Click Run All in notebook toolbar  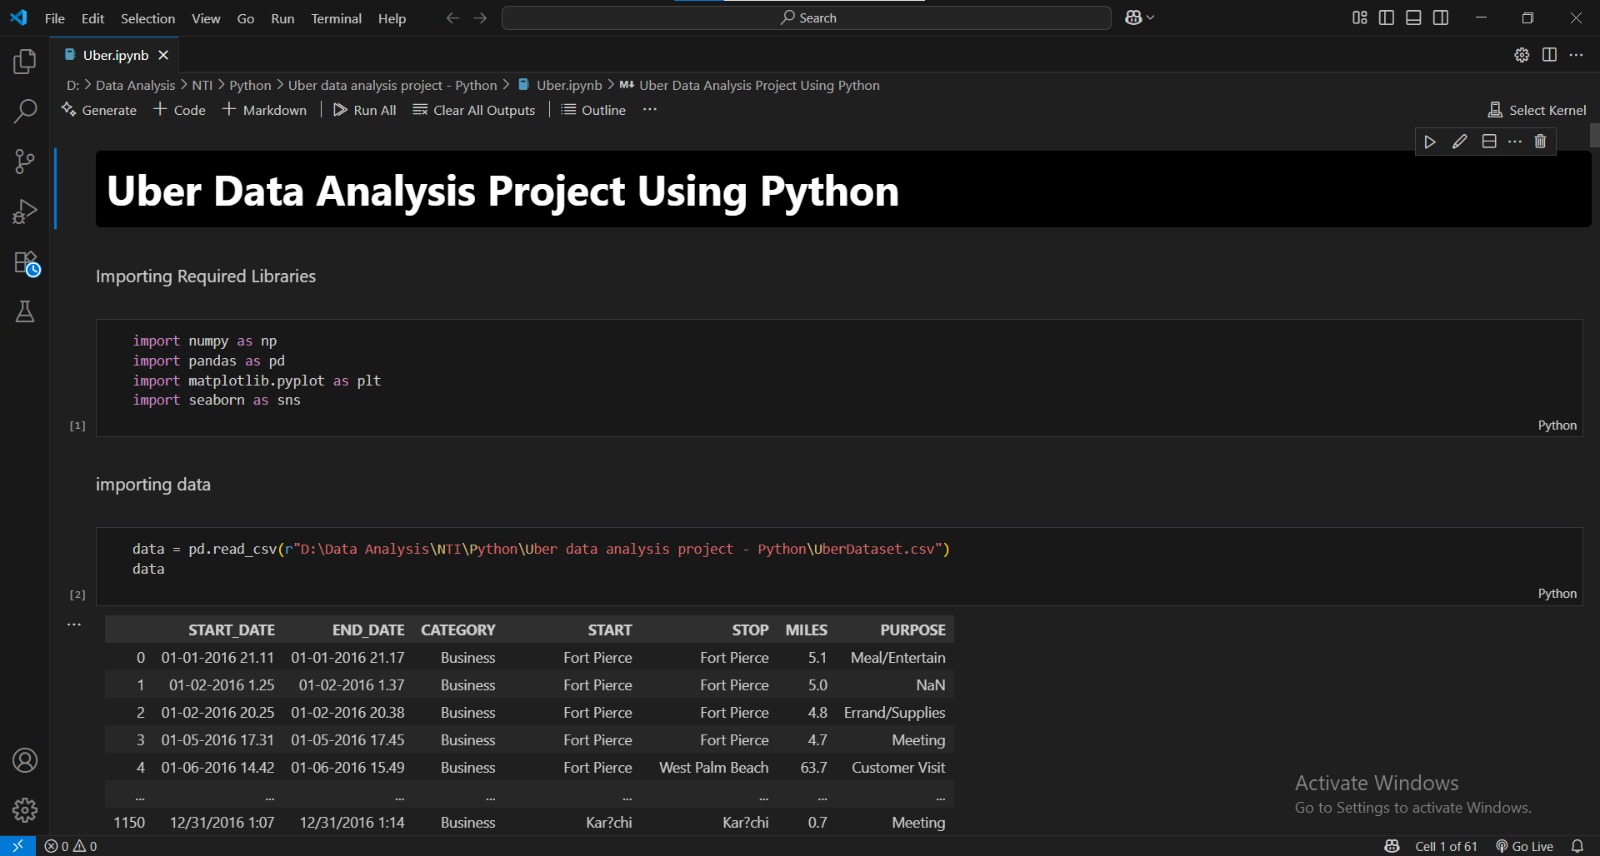(x=365, y=110)
